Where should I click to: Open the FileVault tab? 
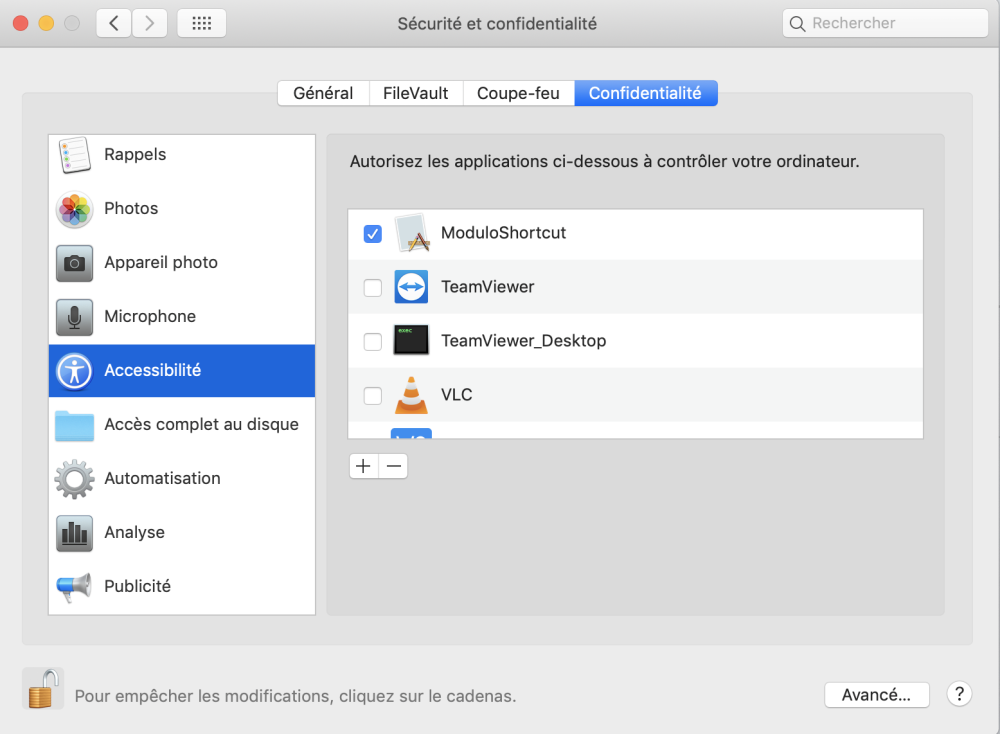pos(416,93)
